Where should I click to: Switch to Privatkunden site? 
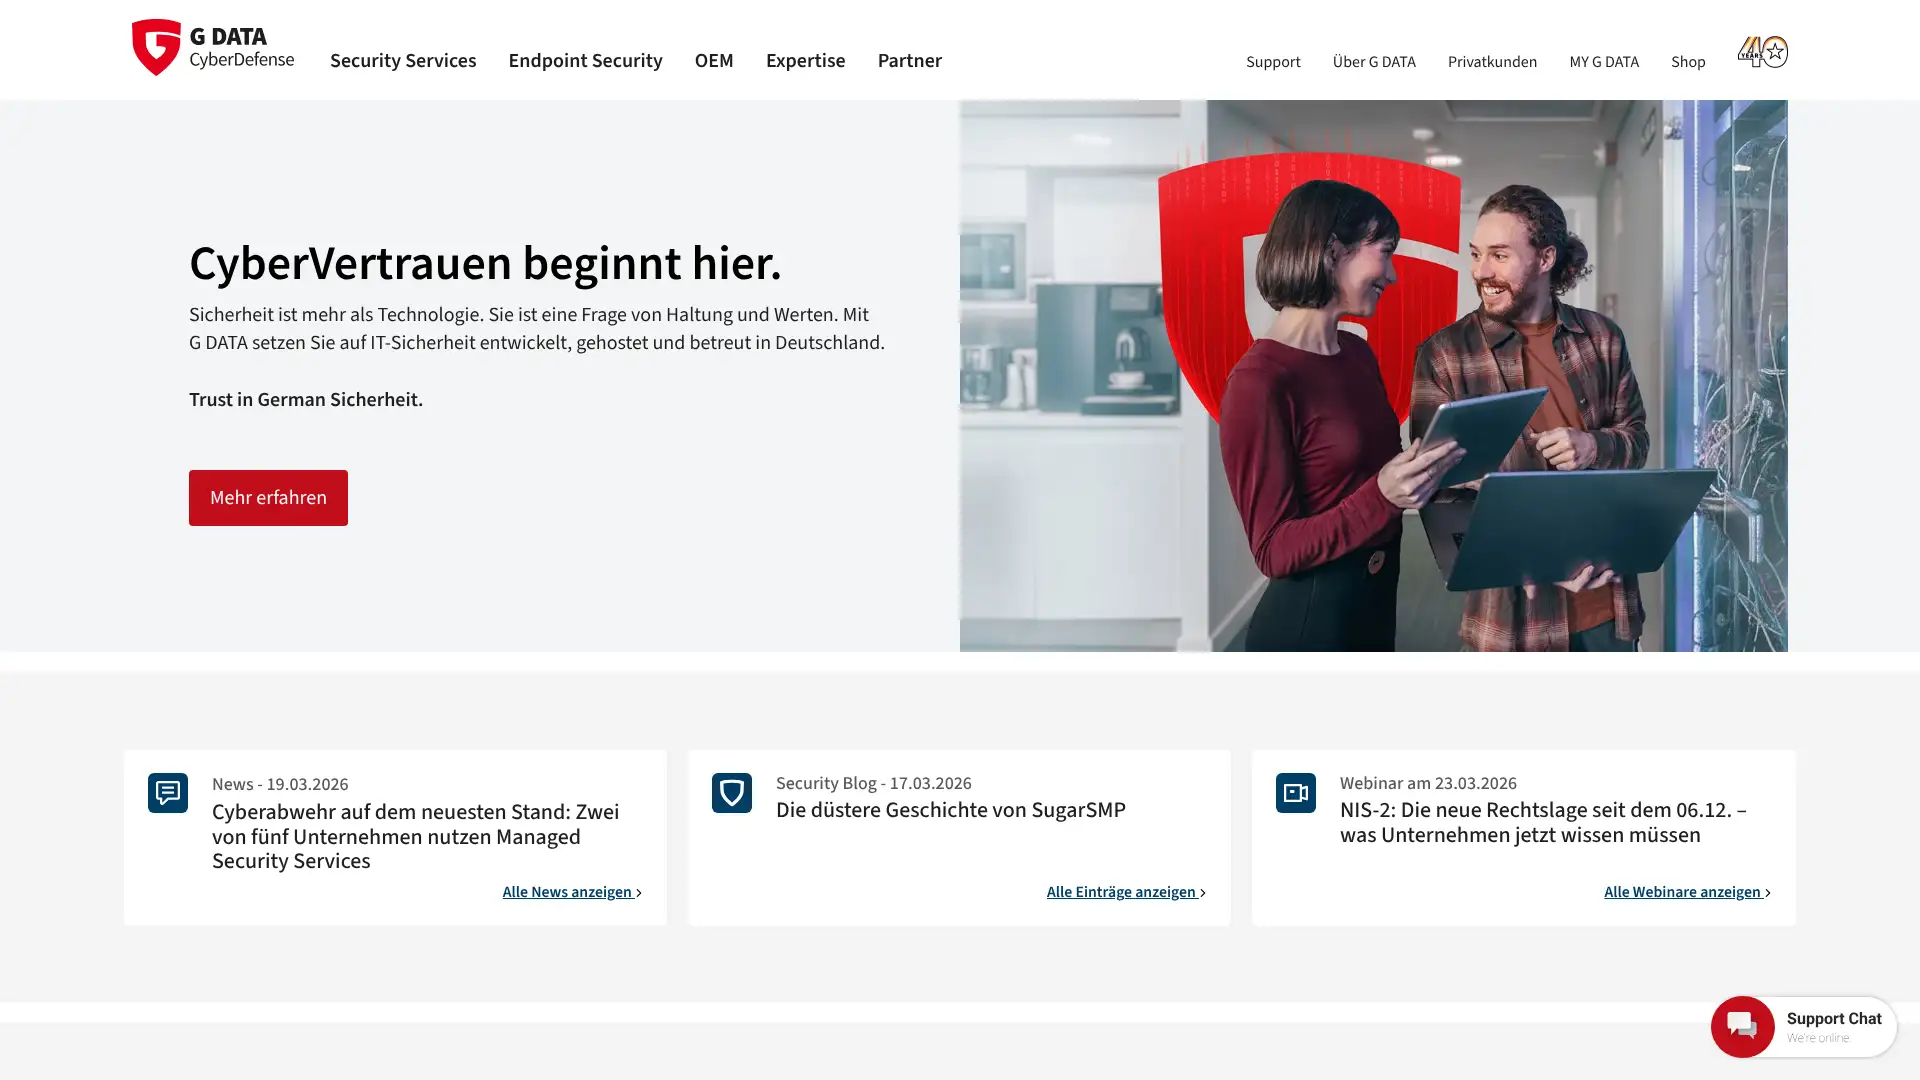click(1492, 62)
